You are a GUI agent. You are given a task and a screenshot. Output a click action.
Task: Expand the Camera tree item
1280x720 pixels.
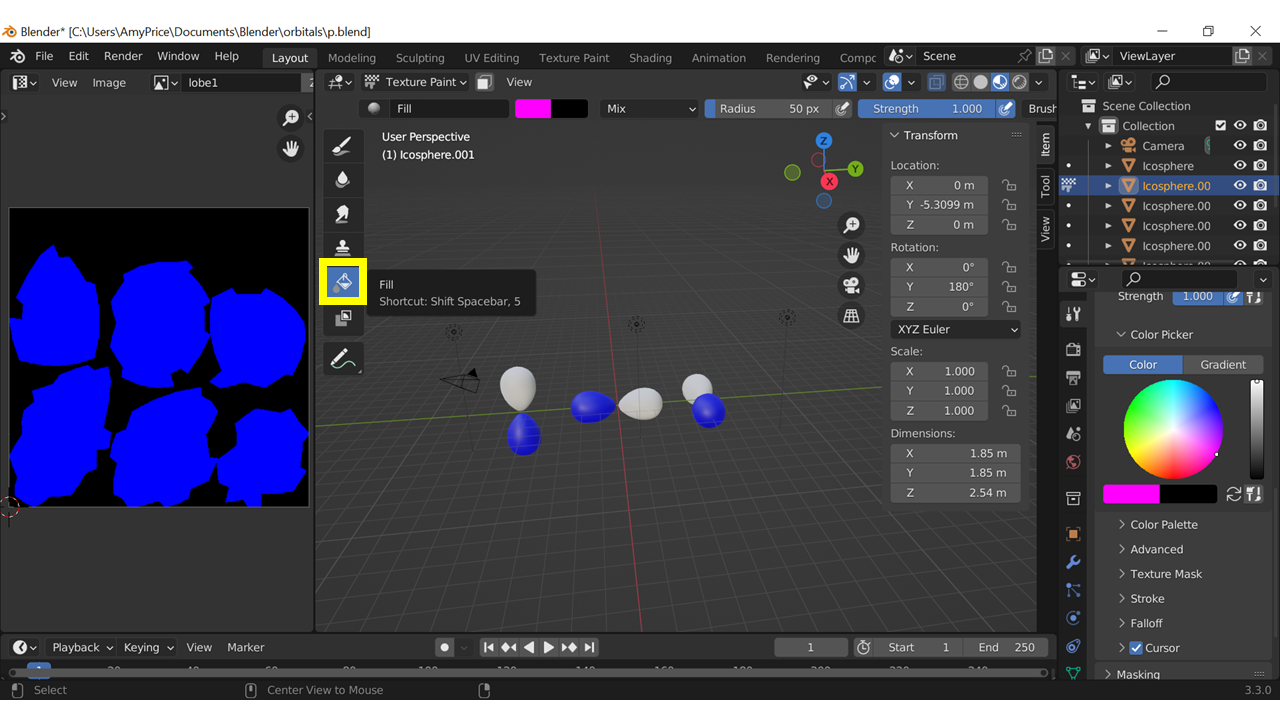click(1108, 146)
